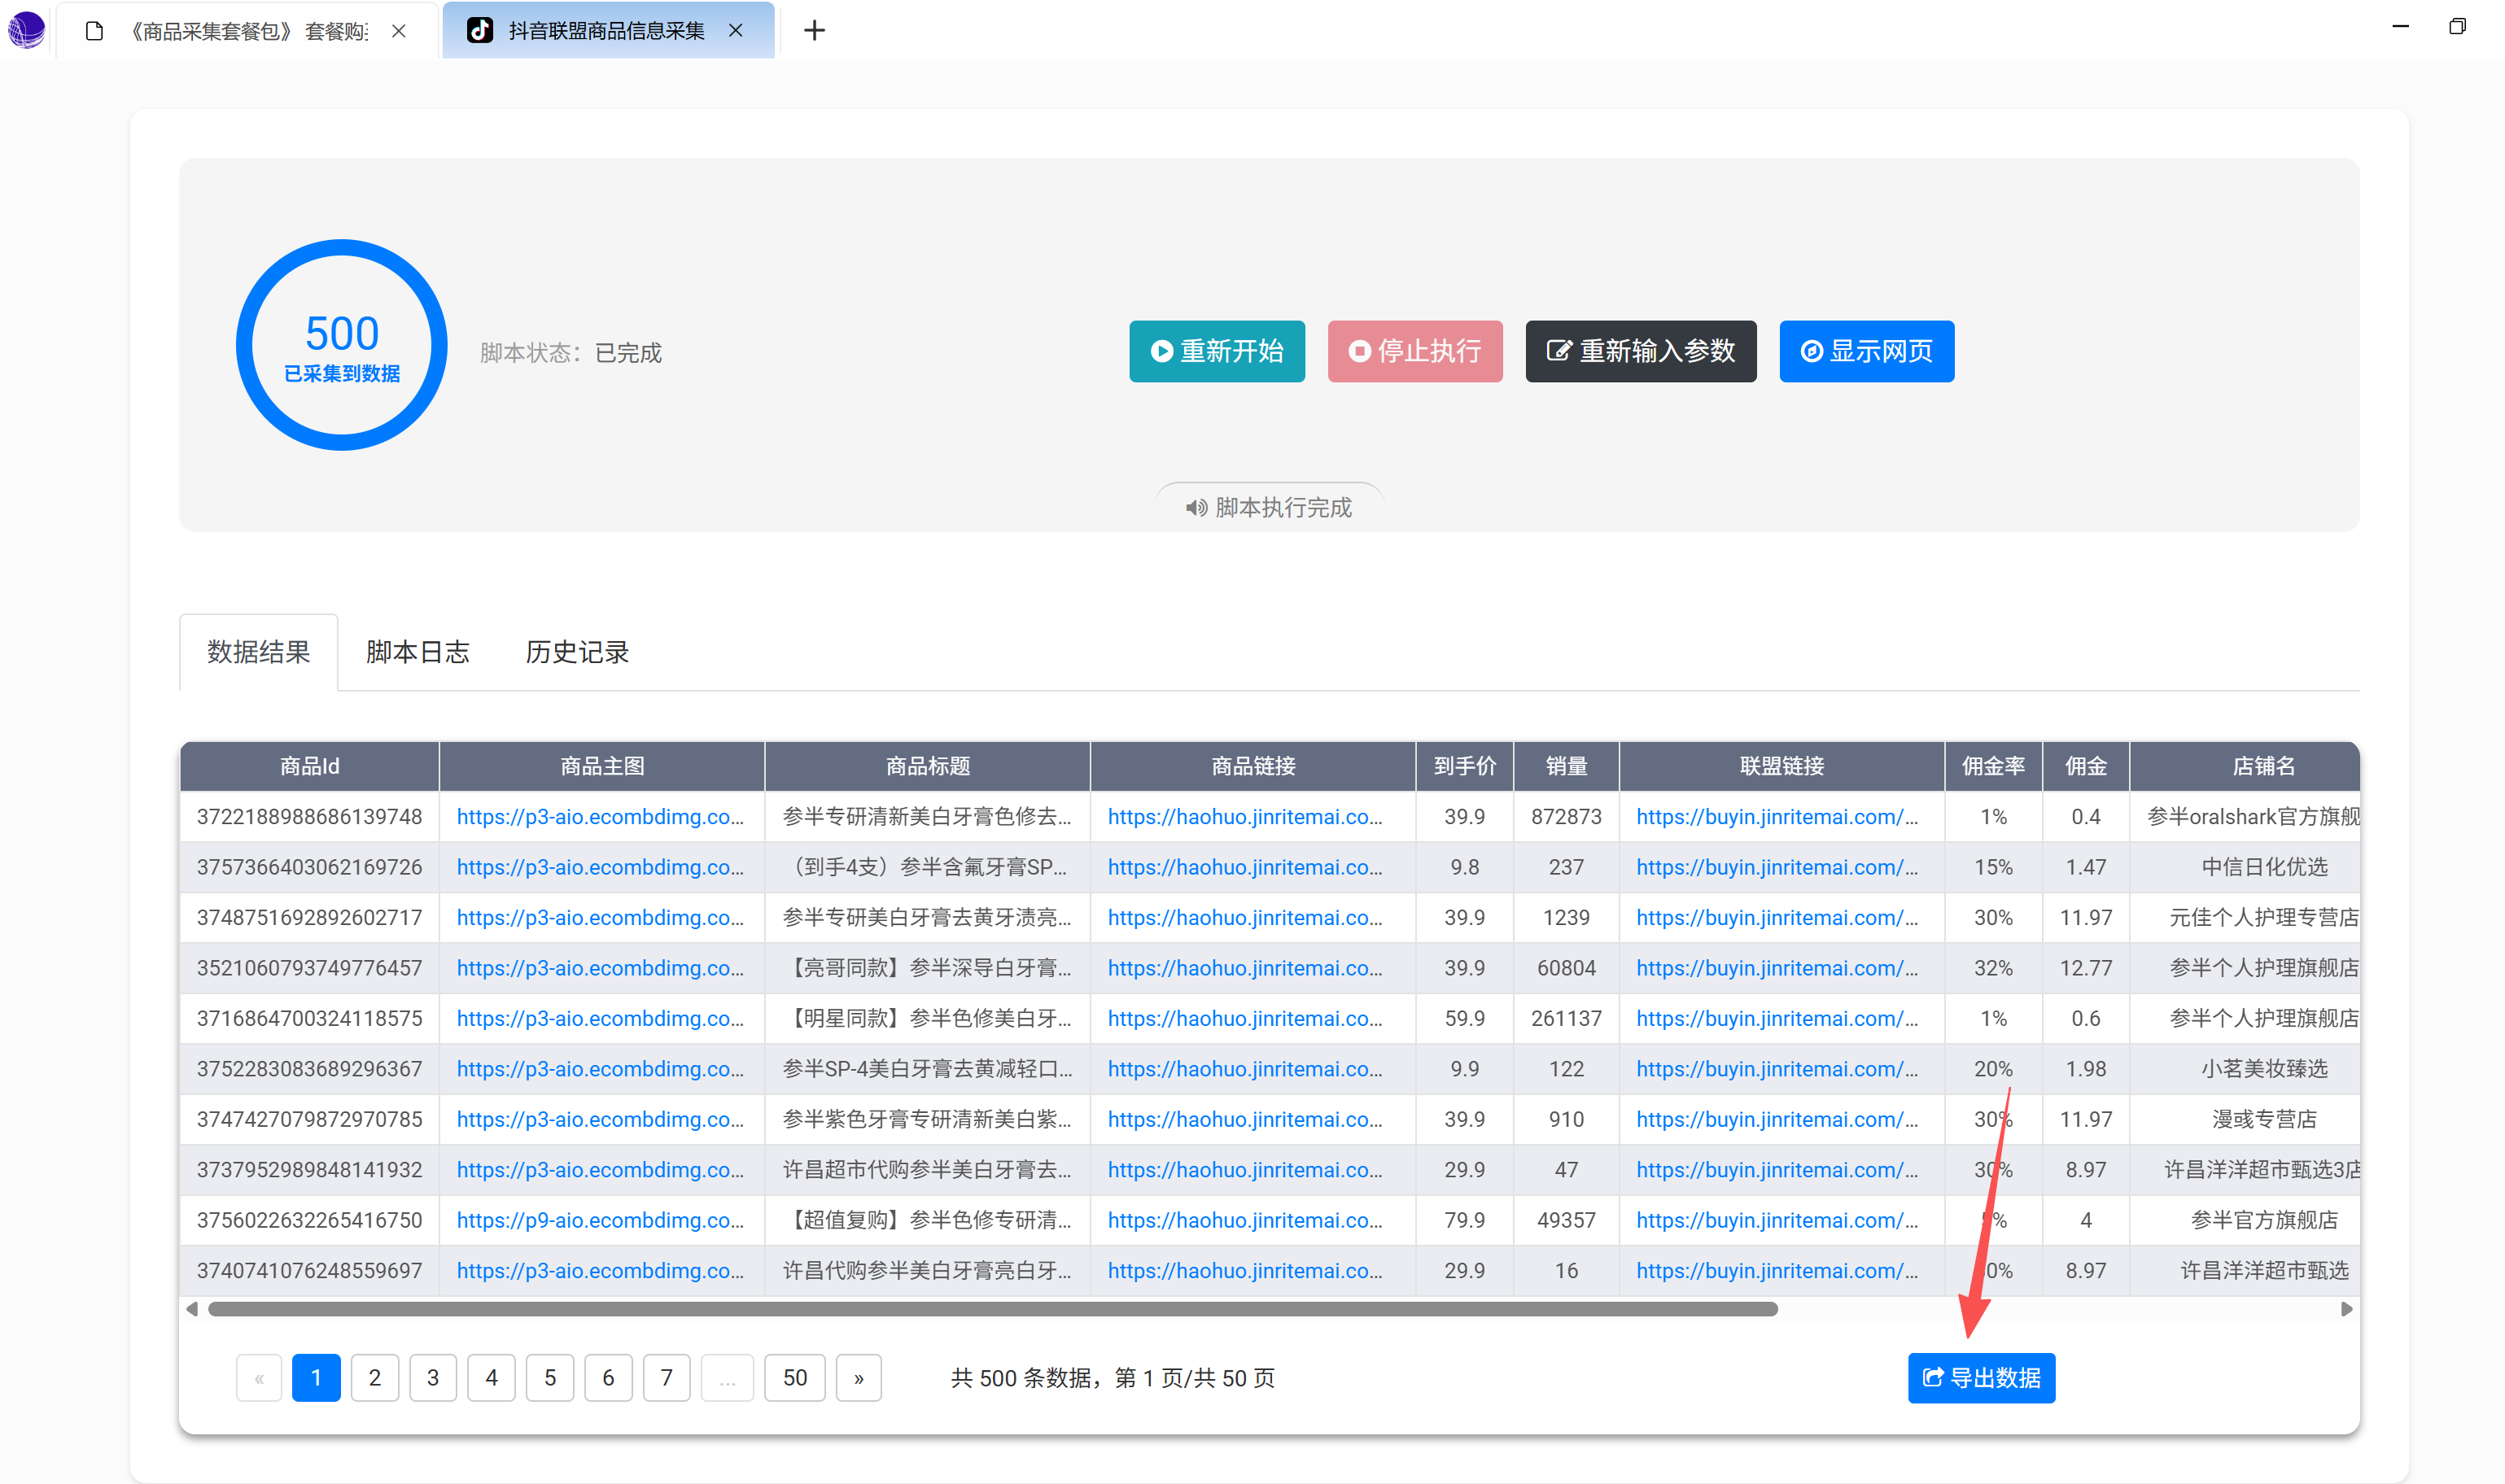2505x1484 pixels.
Task: Click sales value 261137
Action: (1566, 1018)
